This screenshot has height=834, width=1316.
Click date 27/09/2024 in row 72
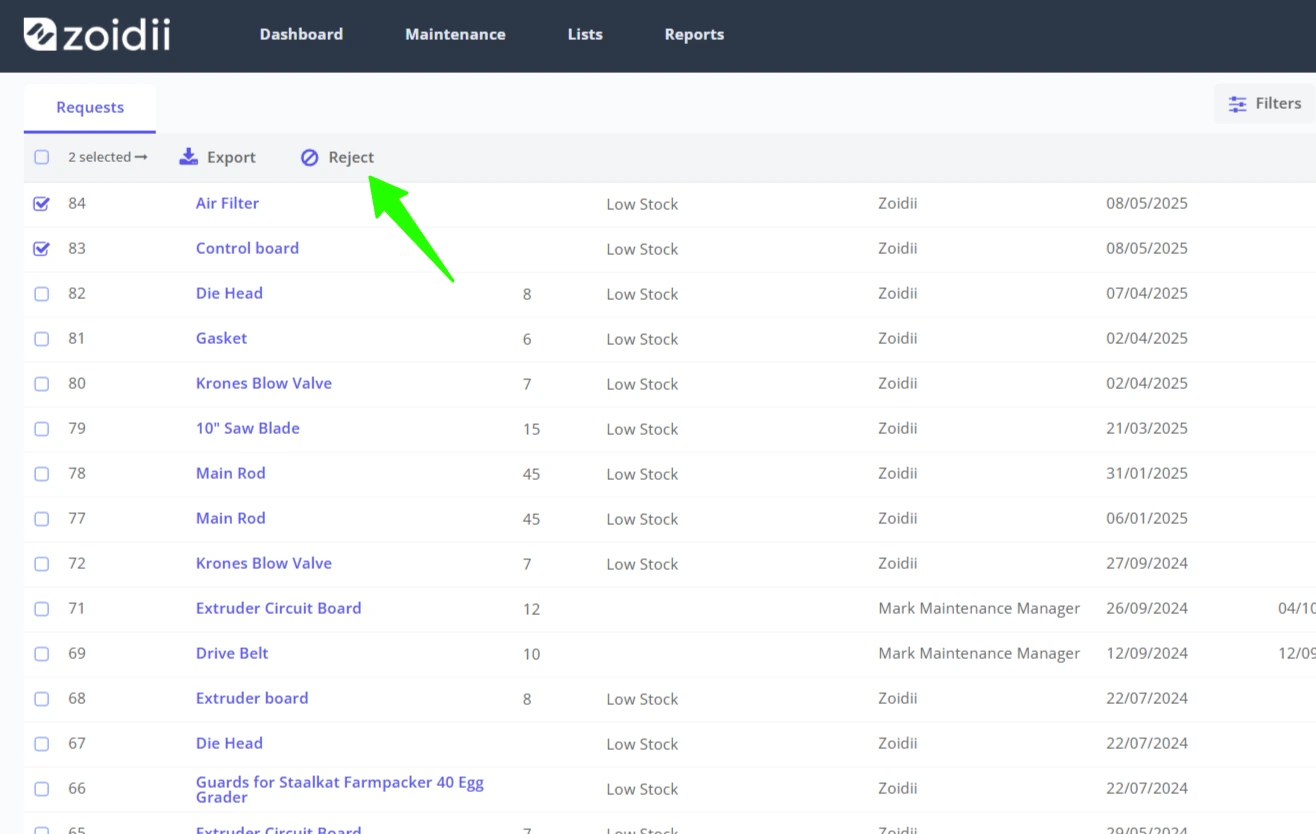(x=1147, y=564)
